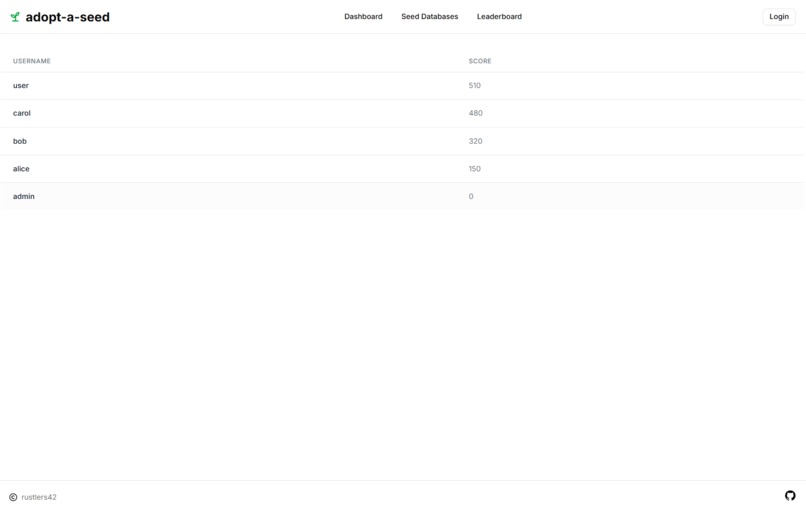The height and width of the screenshot is (514, 806).
Task: Open the Dashboard nav item
Action: coord(363,16)
